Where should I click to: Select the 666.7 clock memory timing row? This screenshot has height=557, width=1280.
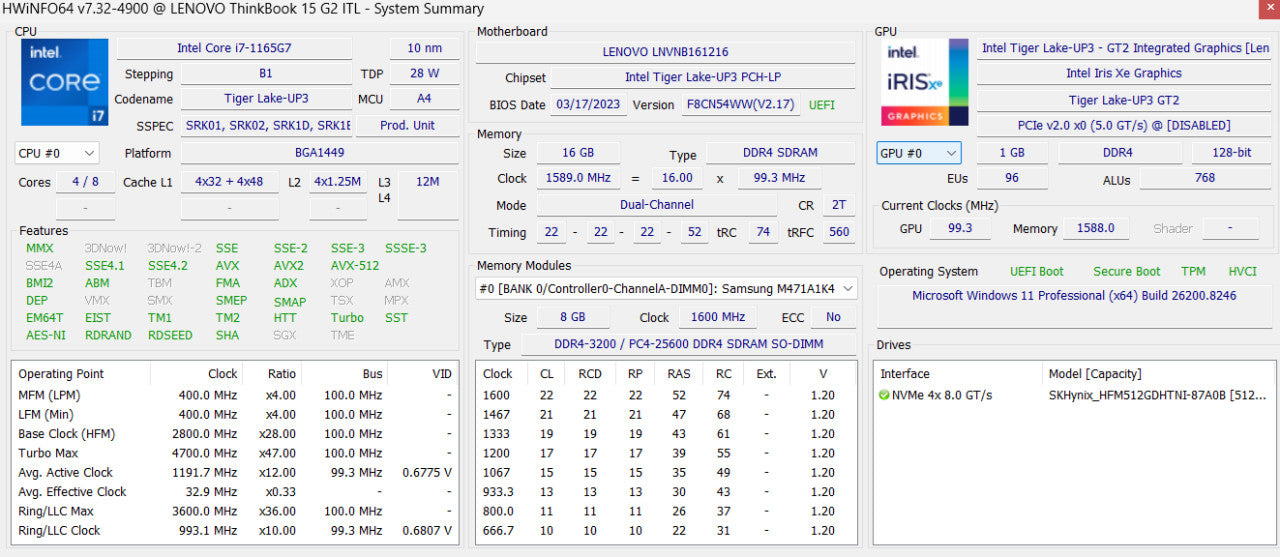pos(666,531)
